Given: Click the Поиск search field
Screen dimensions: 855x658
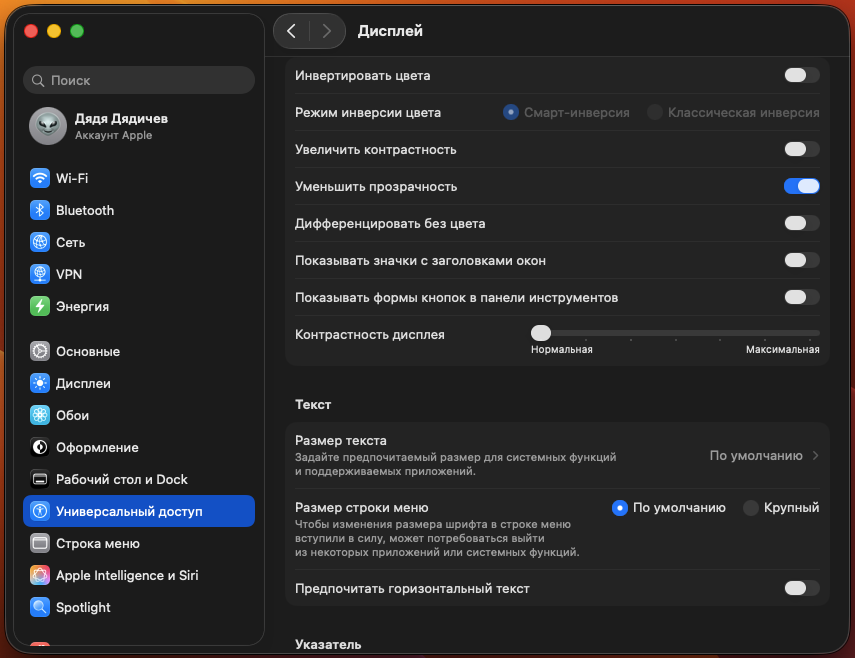Looking at the screenshot, I should coord(139,80).
